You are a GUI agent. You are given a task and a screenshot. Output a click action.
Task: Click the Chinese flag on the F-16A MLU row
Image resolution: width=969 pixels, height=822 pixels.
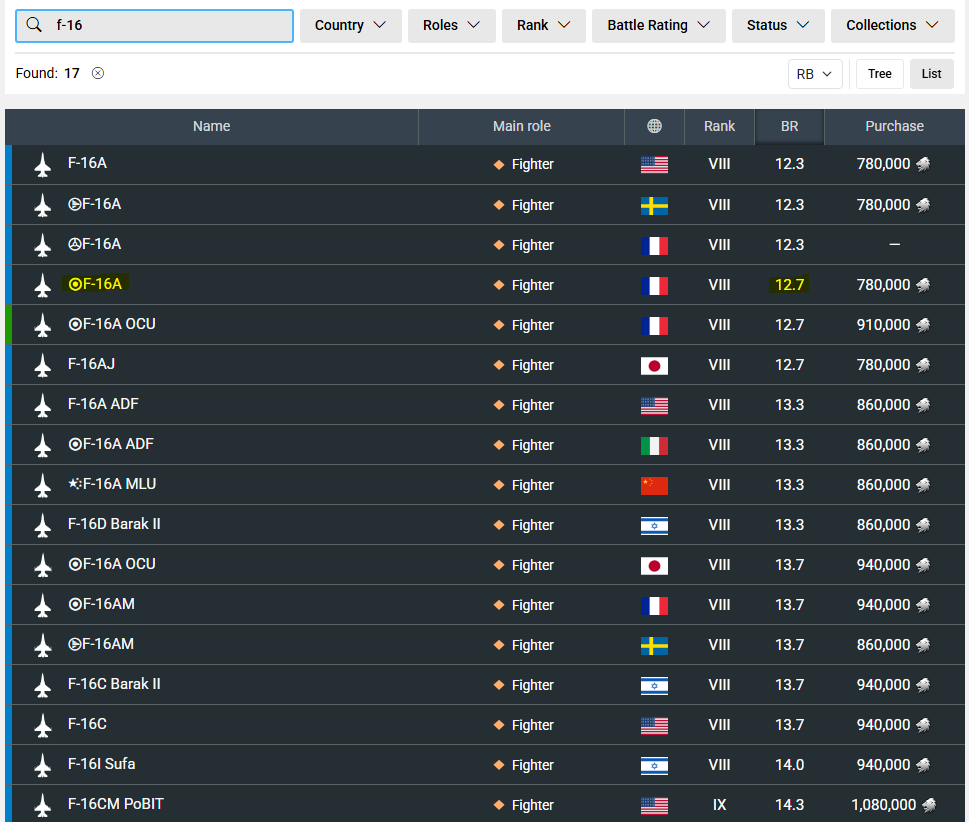(654, 485)
